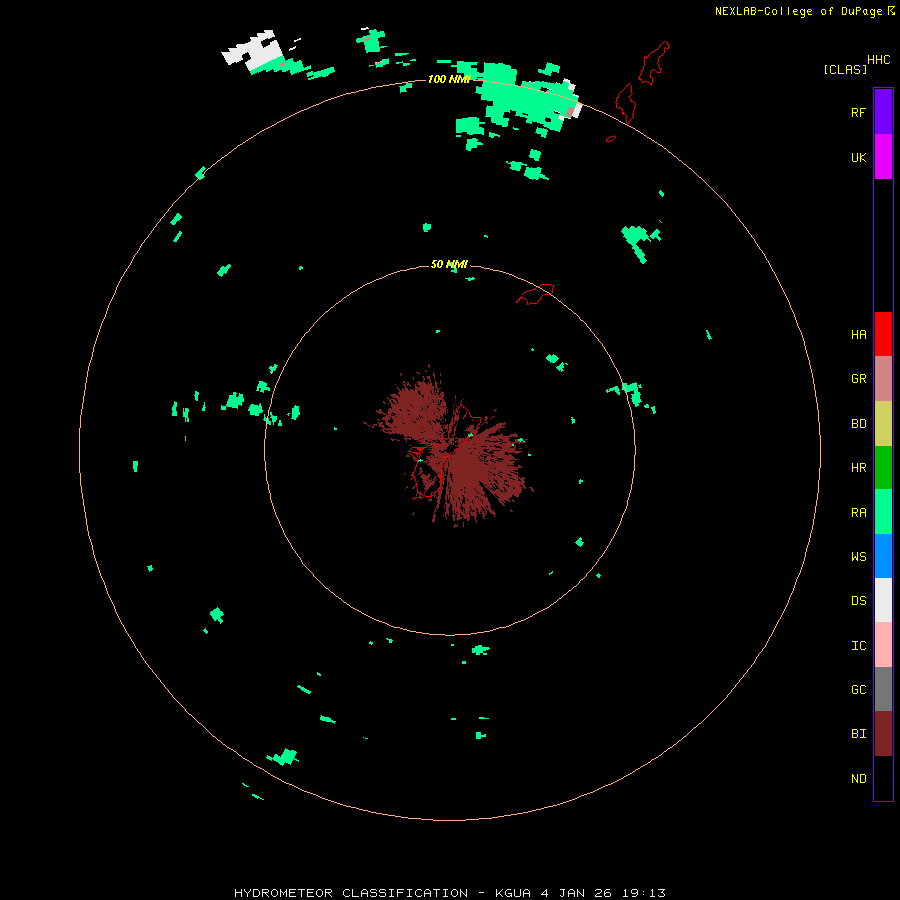This screenshot has width=900, height=900.
Task: Click the RF purple legend swatch
Action: tap(883, 111)
